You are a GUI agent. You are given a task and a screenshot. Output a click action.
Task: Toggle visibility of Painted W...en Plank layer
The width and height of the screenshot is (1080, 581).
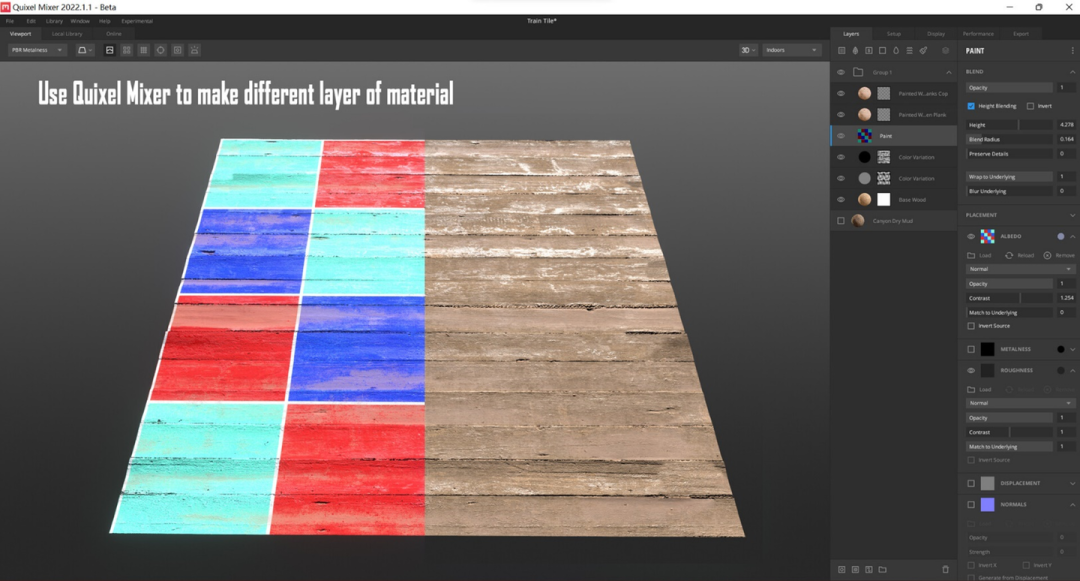tap(841, 115)
